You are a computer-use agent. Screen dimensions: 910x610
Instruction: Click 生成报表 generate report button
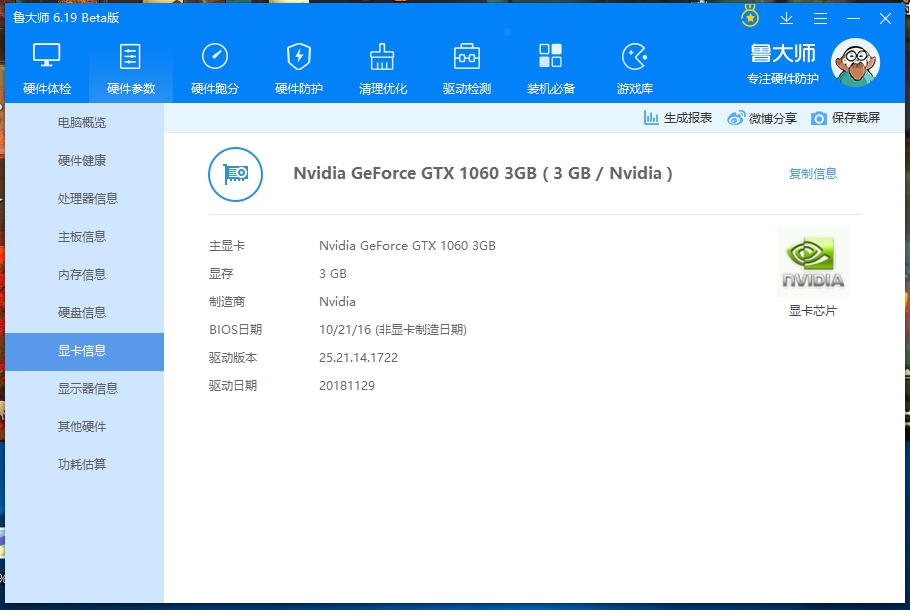point(678,118)
